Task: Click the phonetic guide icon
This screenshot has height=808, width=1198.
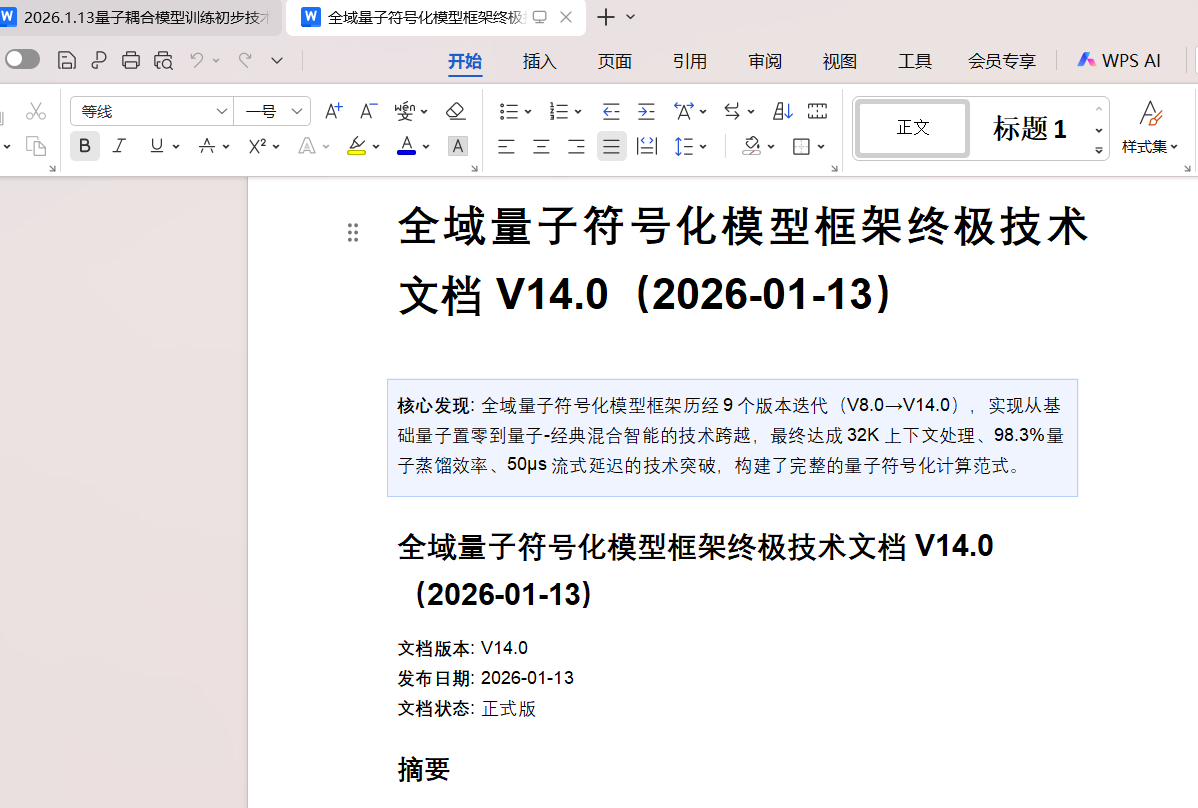Action: pyautogui.click(x=404, y=112)
